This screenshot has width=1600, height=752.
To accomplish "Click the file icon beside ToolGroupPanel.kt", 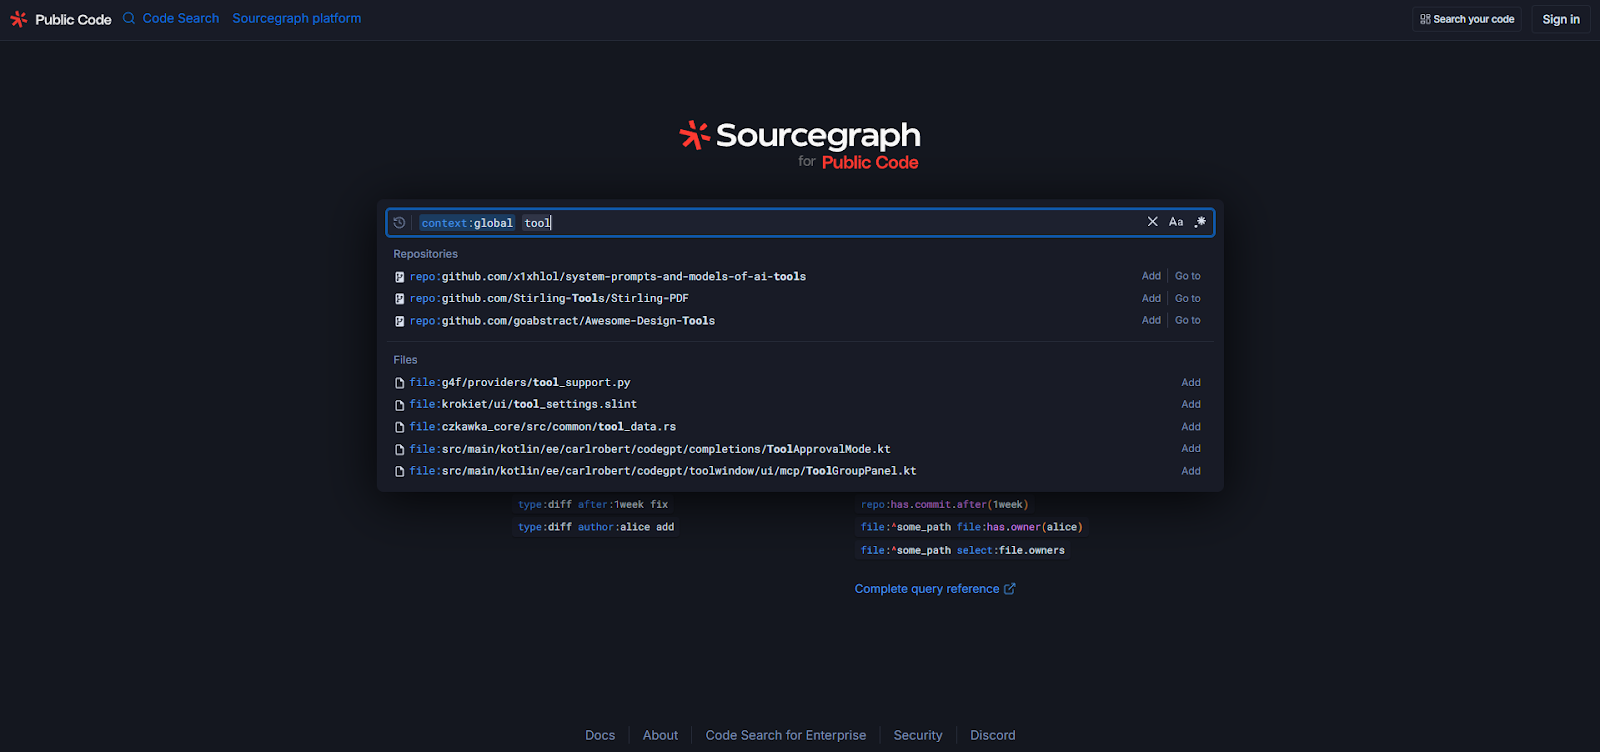I will 400,471.
